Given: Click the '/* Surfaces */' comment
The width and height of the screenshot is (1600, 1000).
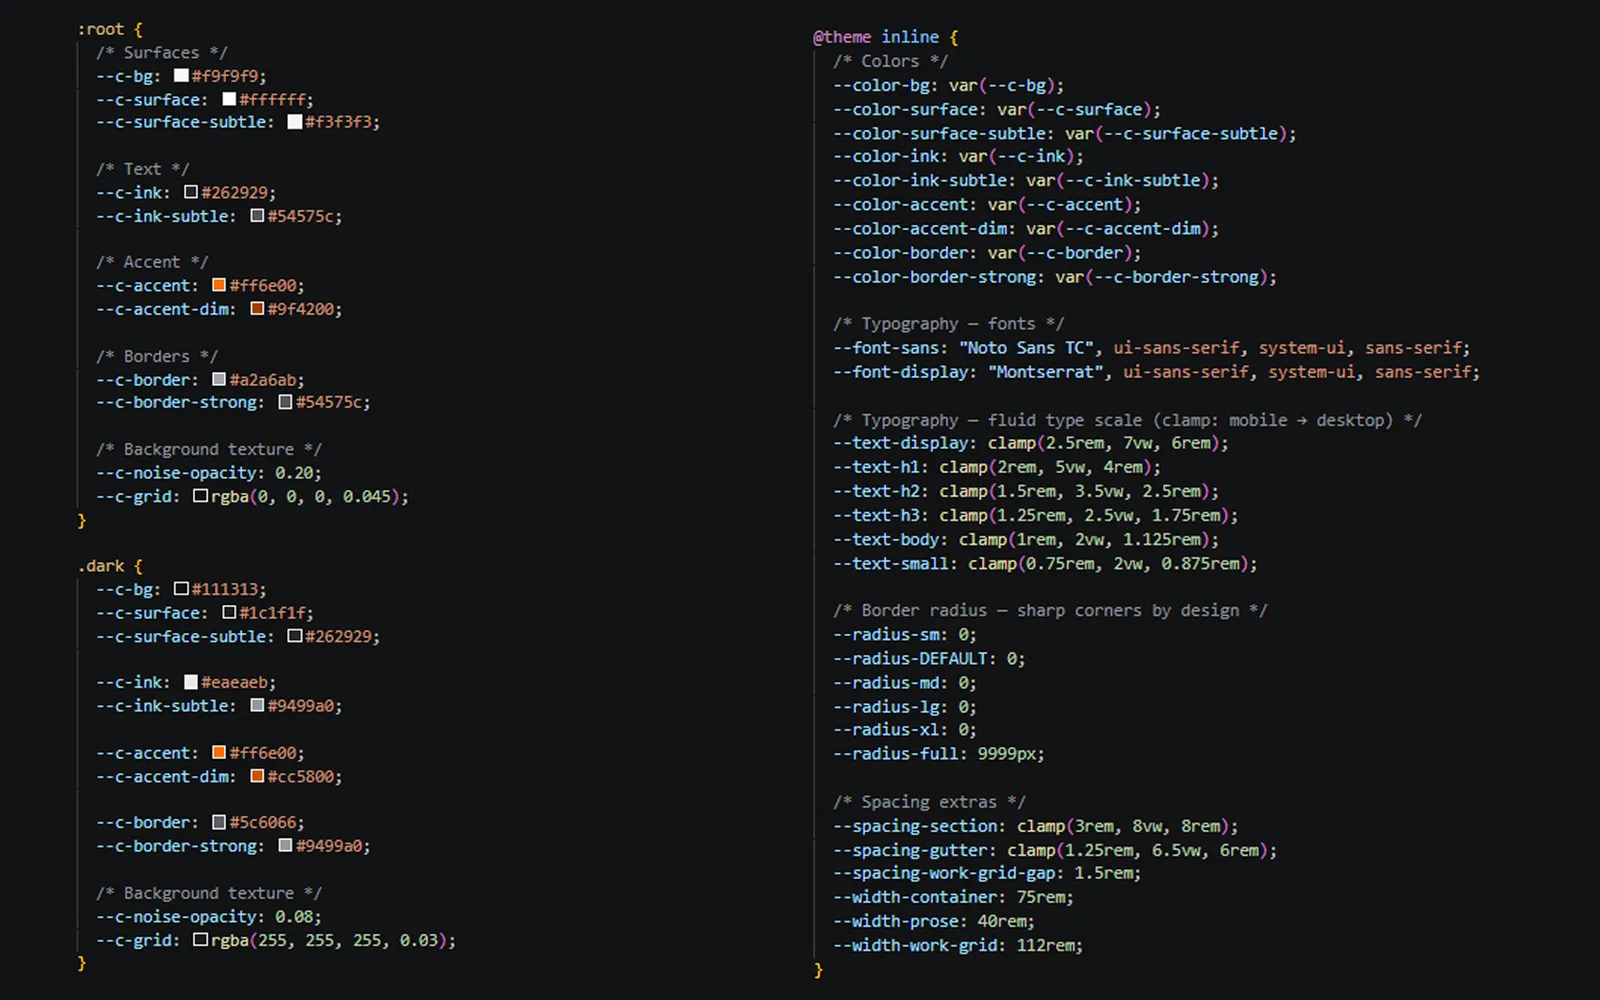Looking at the screenshot, I should point(162,52).
